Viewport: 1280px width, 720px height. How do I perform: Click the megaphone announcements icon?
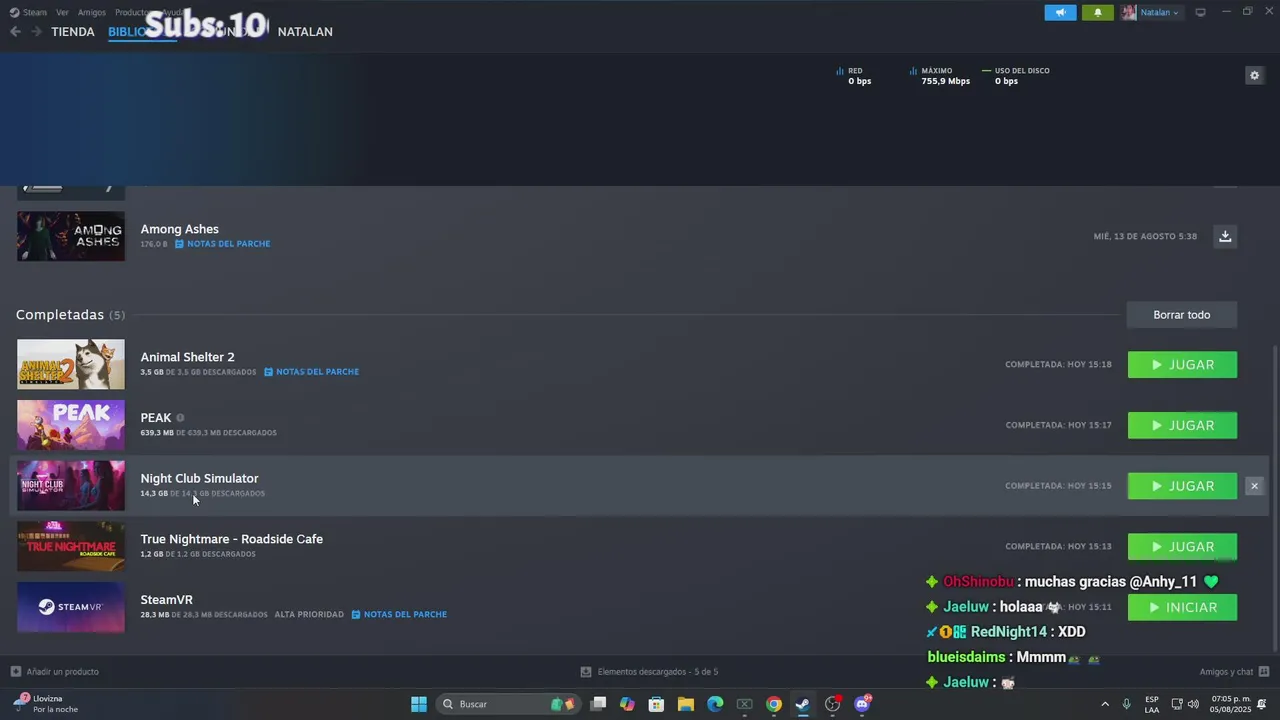[1060, 12]
